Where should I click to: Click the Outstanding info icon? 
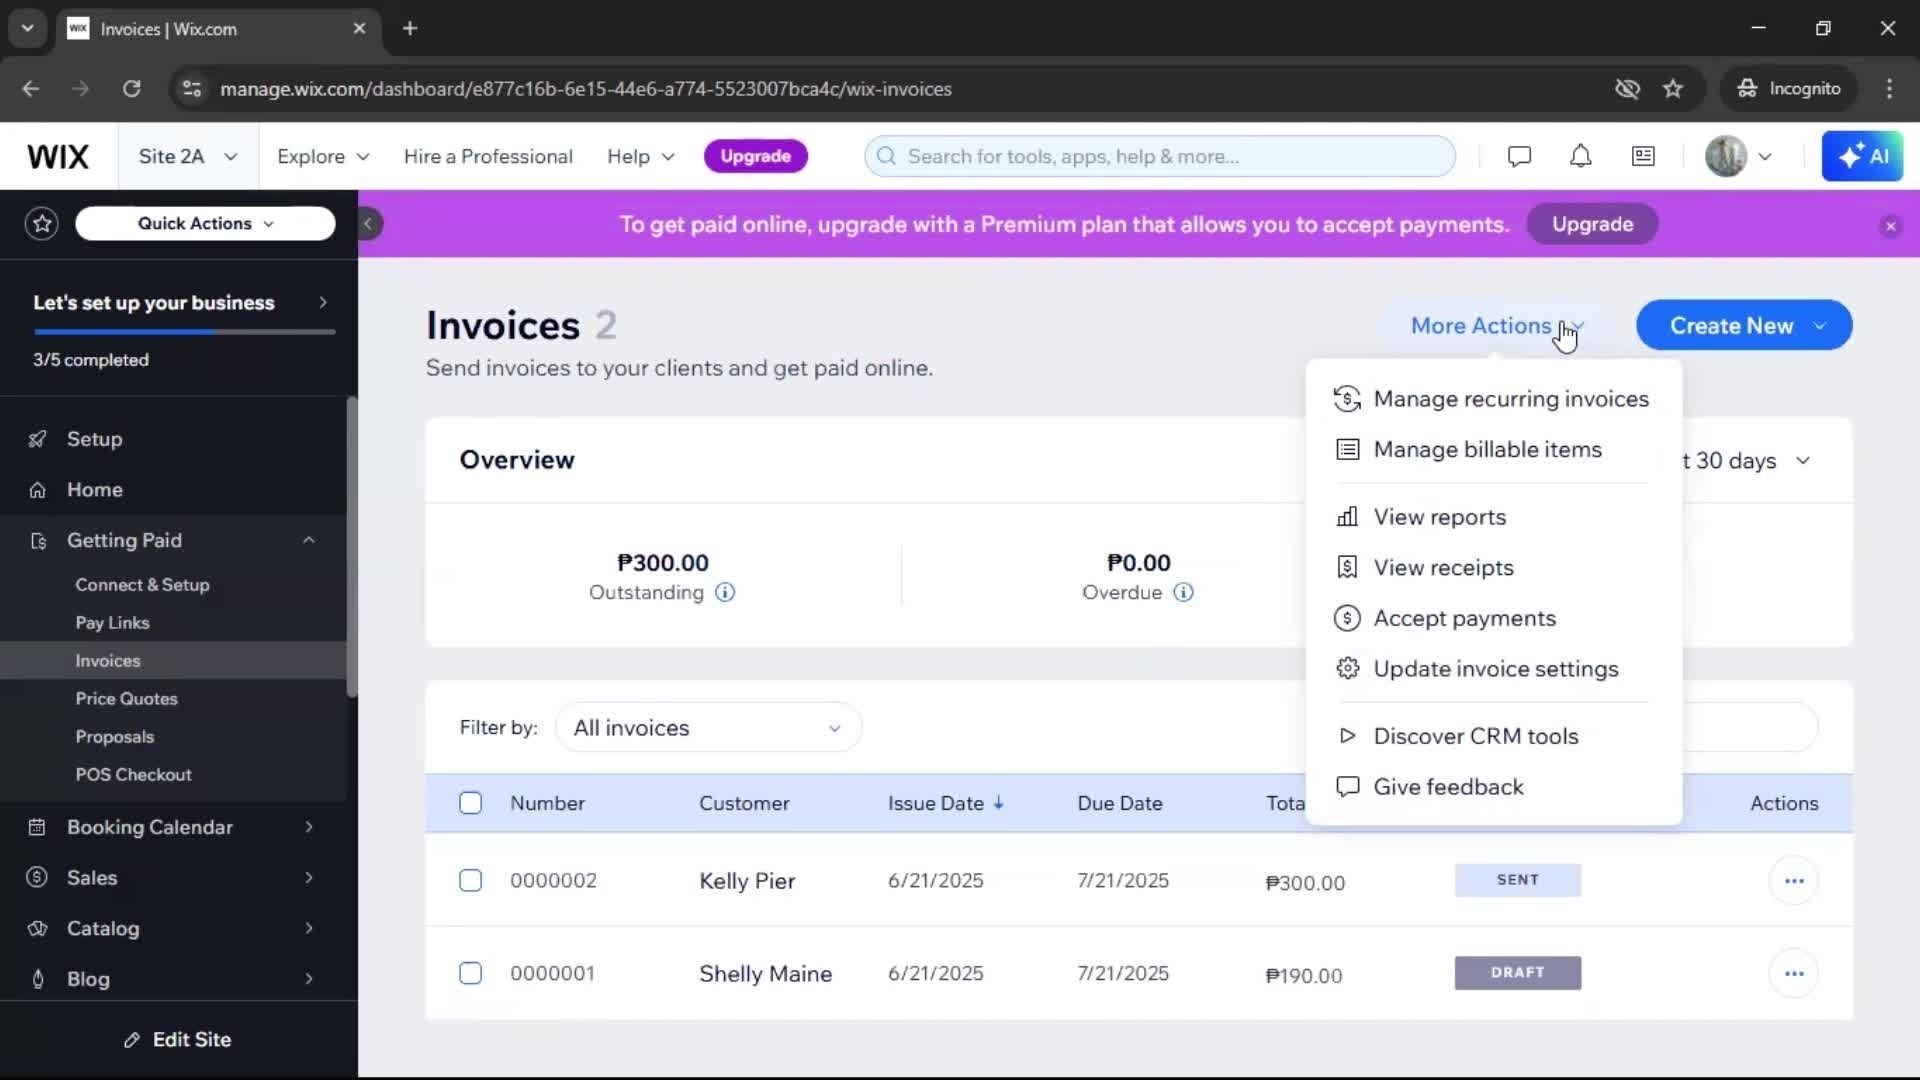[x=725, y=592]
